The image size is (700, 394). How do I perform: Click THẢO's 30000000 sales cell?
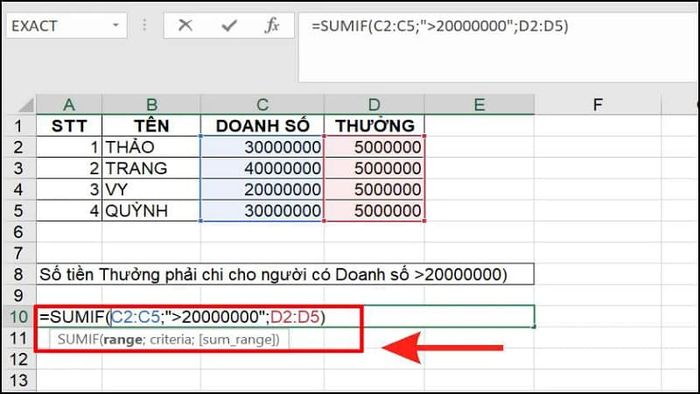coord(262,147)
